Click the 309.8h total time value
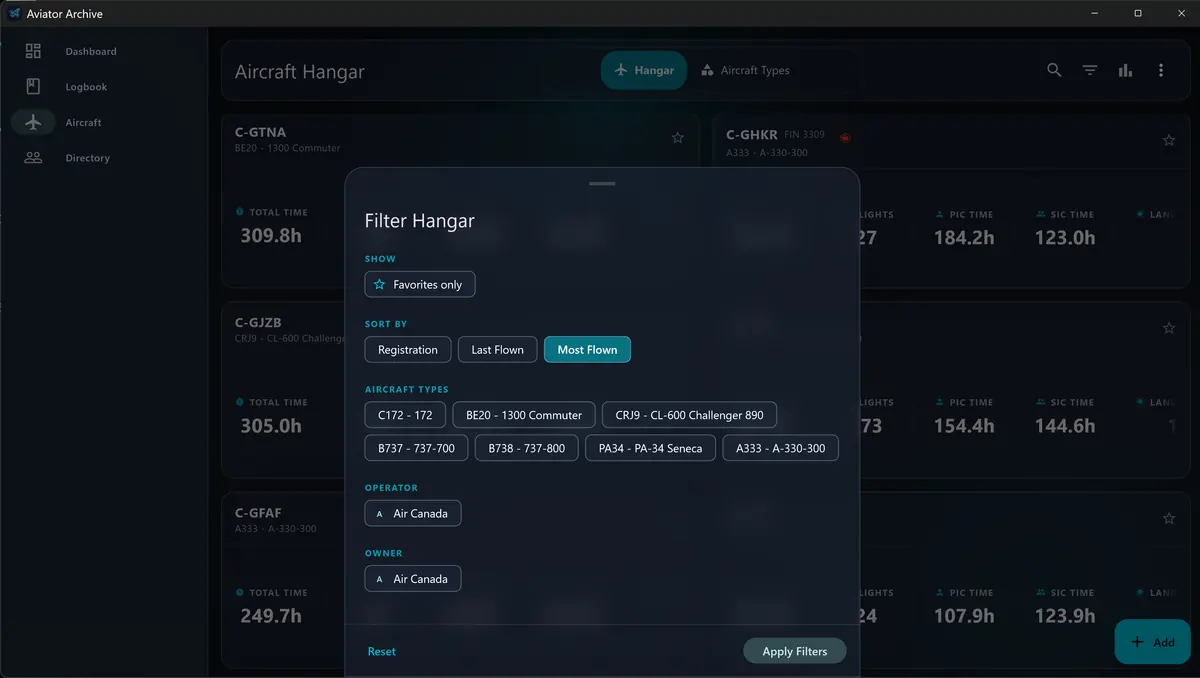 (271, 236)
